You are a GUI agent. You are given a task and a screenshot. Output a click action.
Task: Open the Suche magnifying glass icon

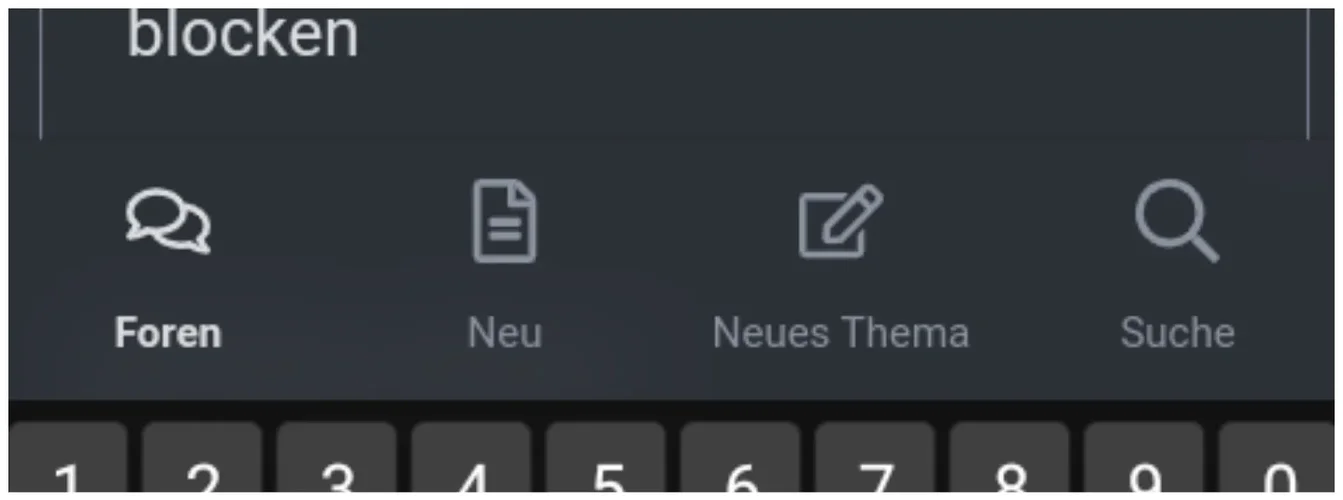1177,222
